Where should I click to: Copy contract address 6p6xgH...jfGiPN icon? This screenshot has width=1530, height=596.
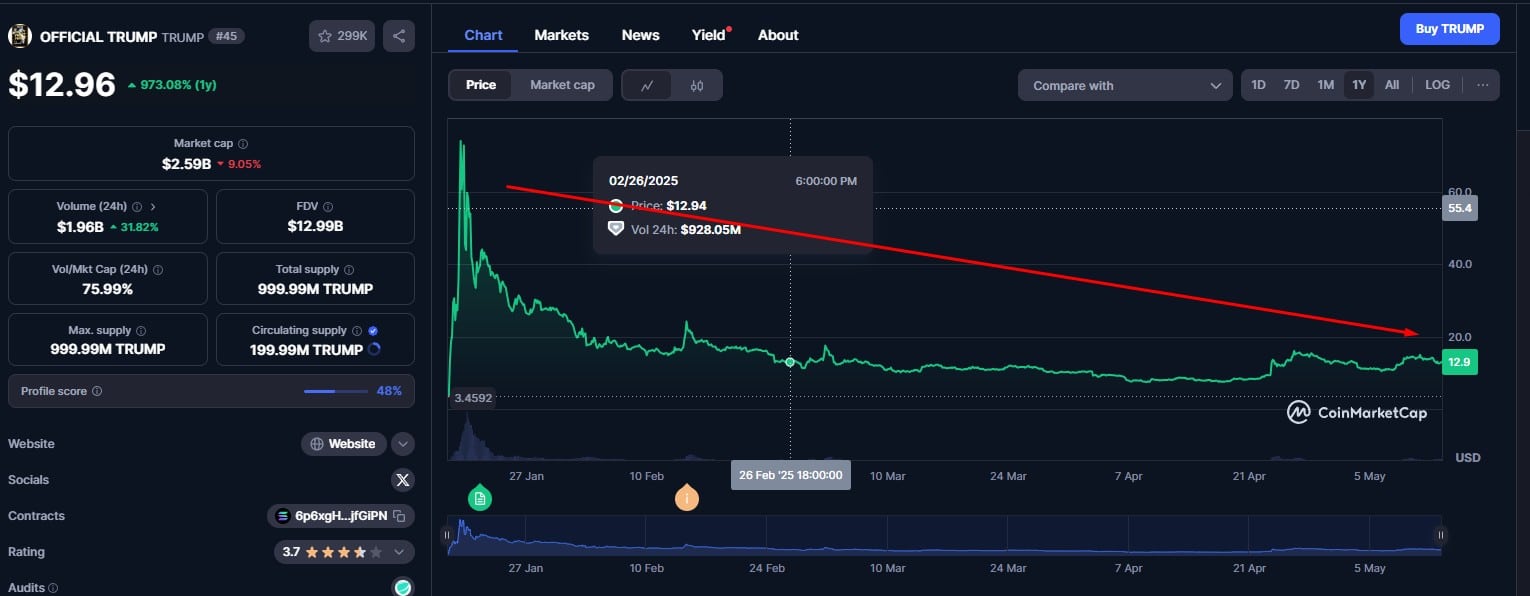(398, 516)
